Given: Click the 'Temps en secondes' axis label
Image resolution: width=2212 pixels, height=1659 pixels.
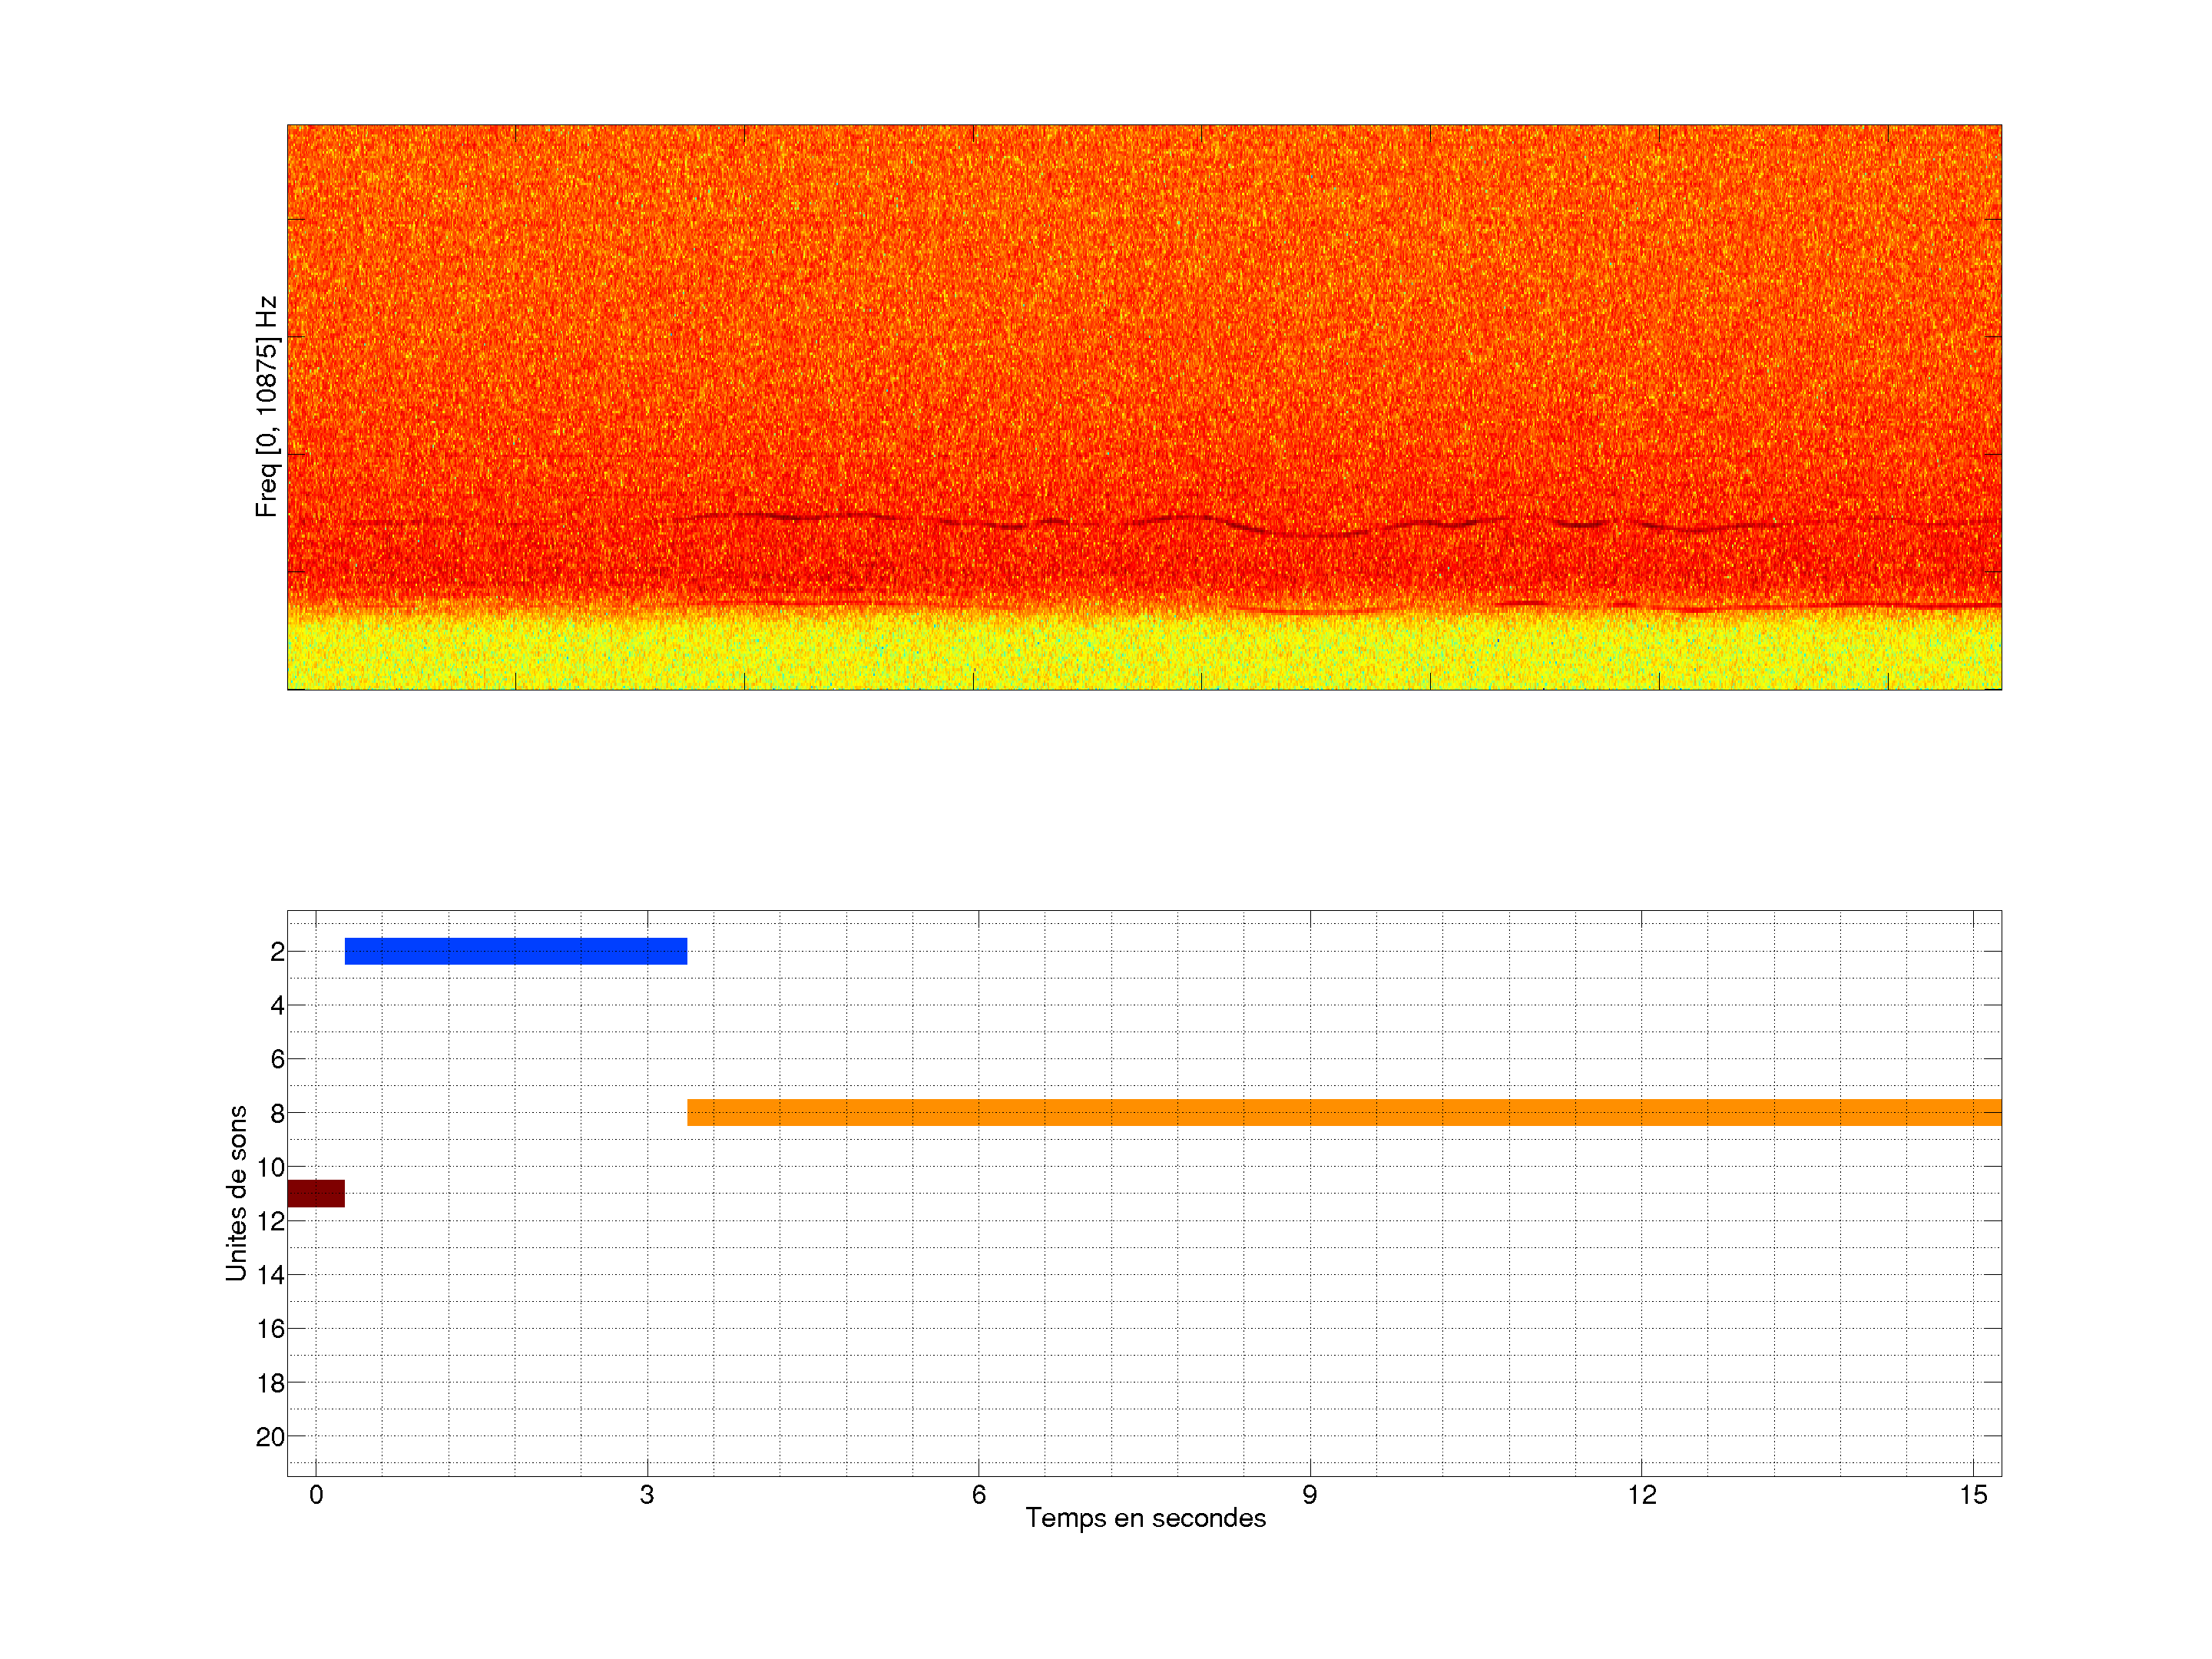Looking at the screenshot, I should click(x=1145, y=1518).
